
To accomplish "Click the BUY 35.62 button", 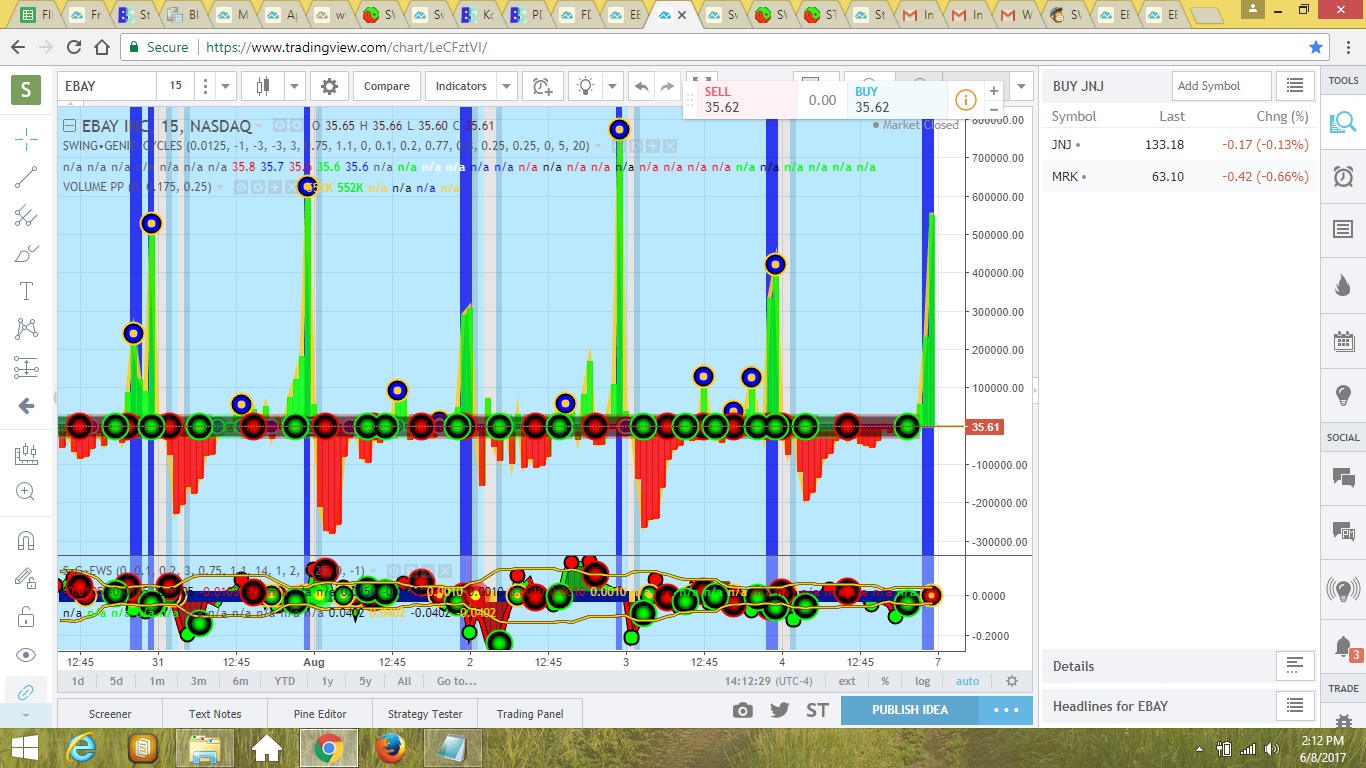I will (897, 99).
